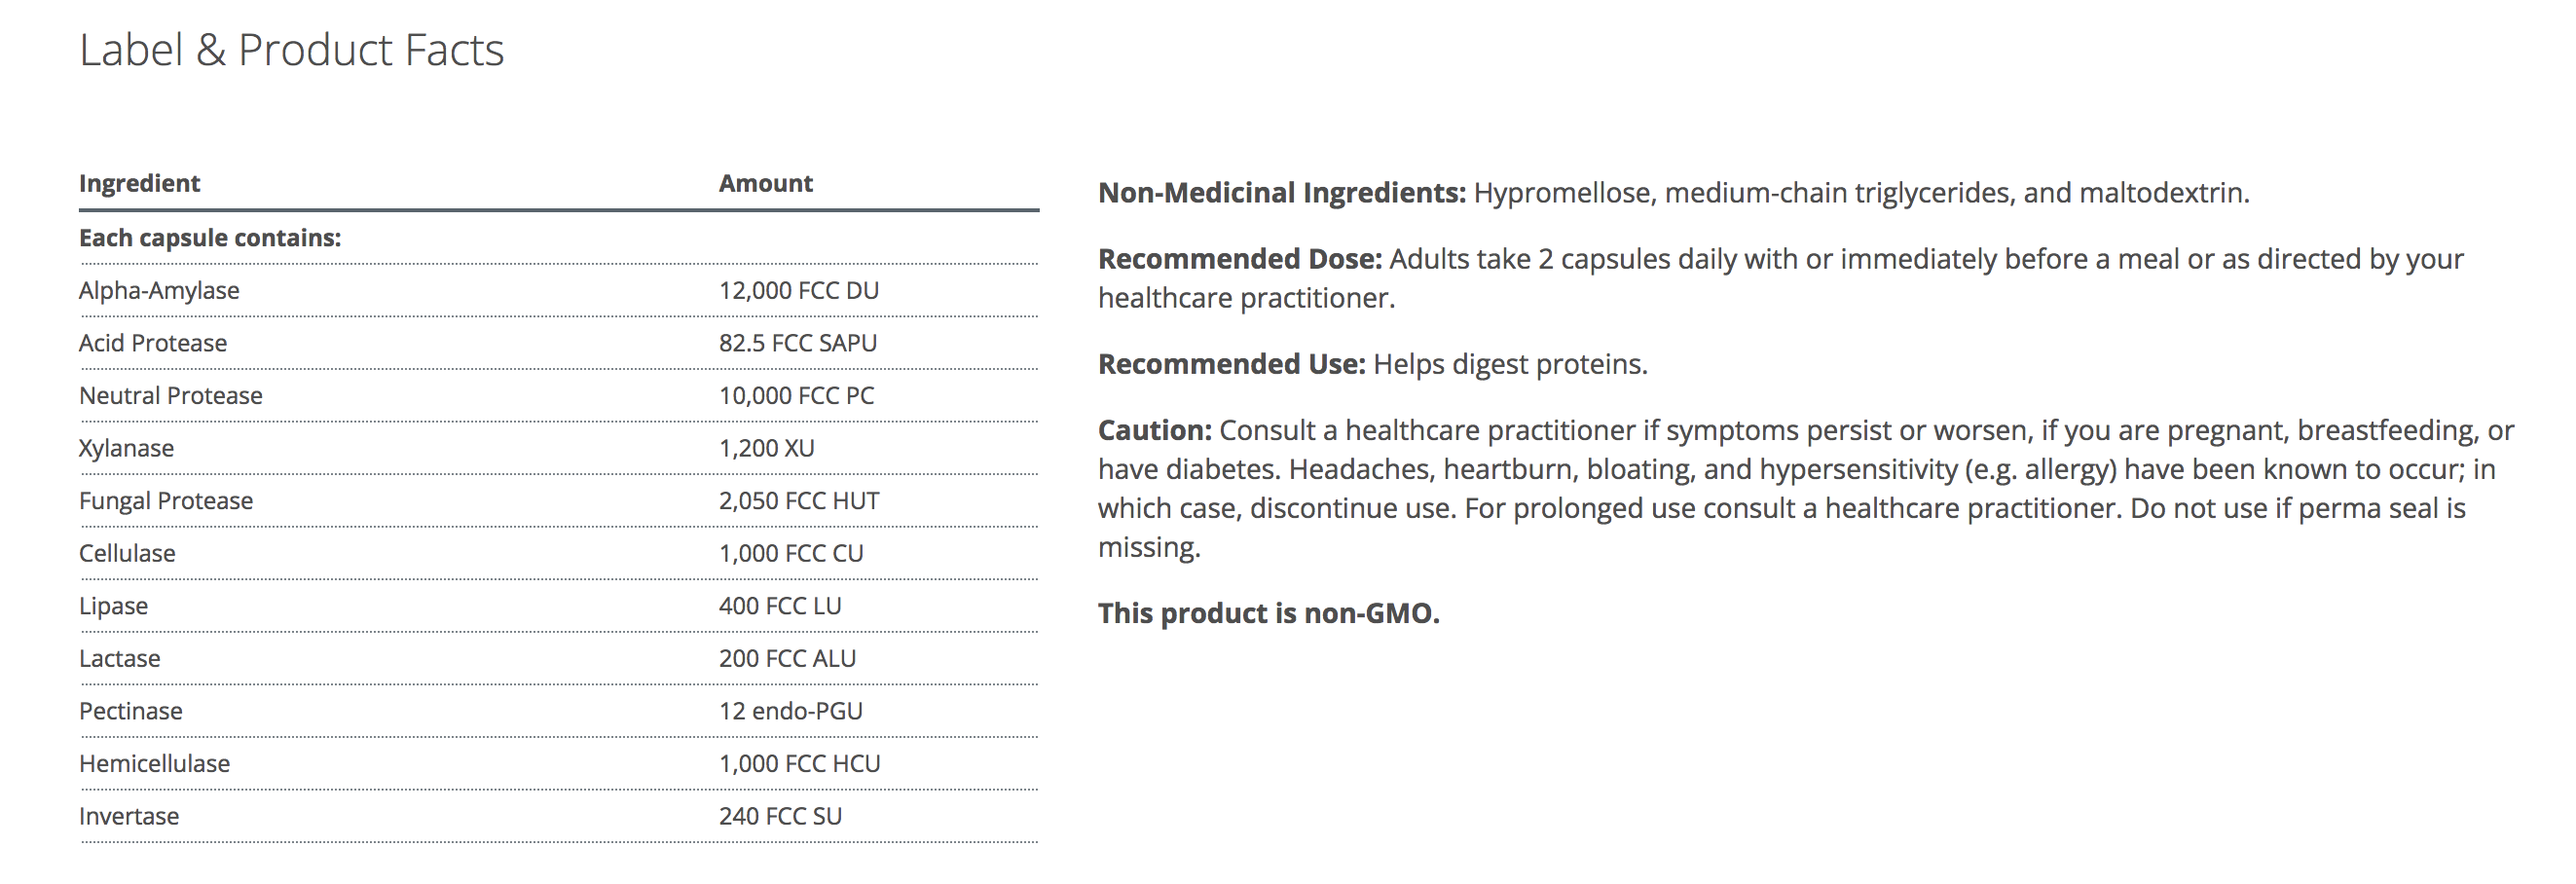Screen dimensions: 2576x884
Task: Click the Xylanase ingredient name
Action: pos(126,448)
